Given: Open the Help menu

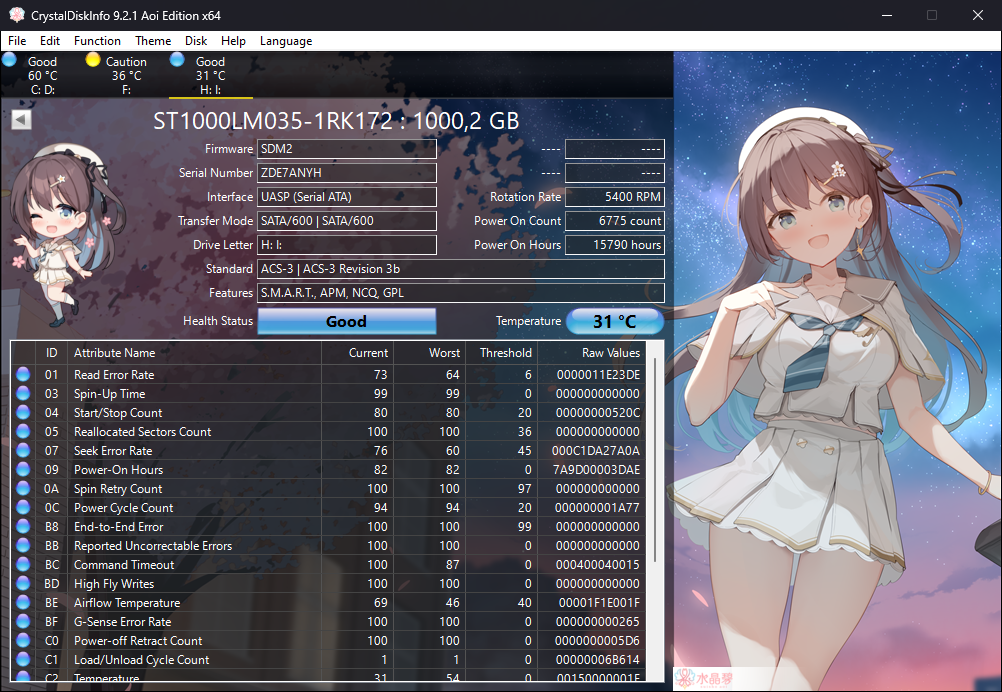Looking at the screenshot, I should (233, 41).
